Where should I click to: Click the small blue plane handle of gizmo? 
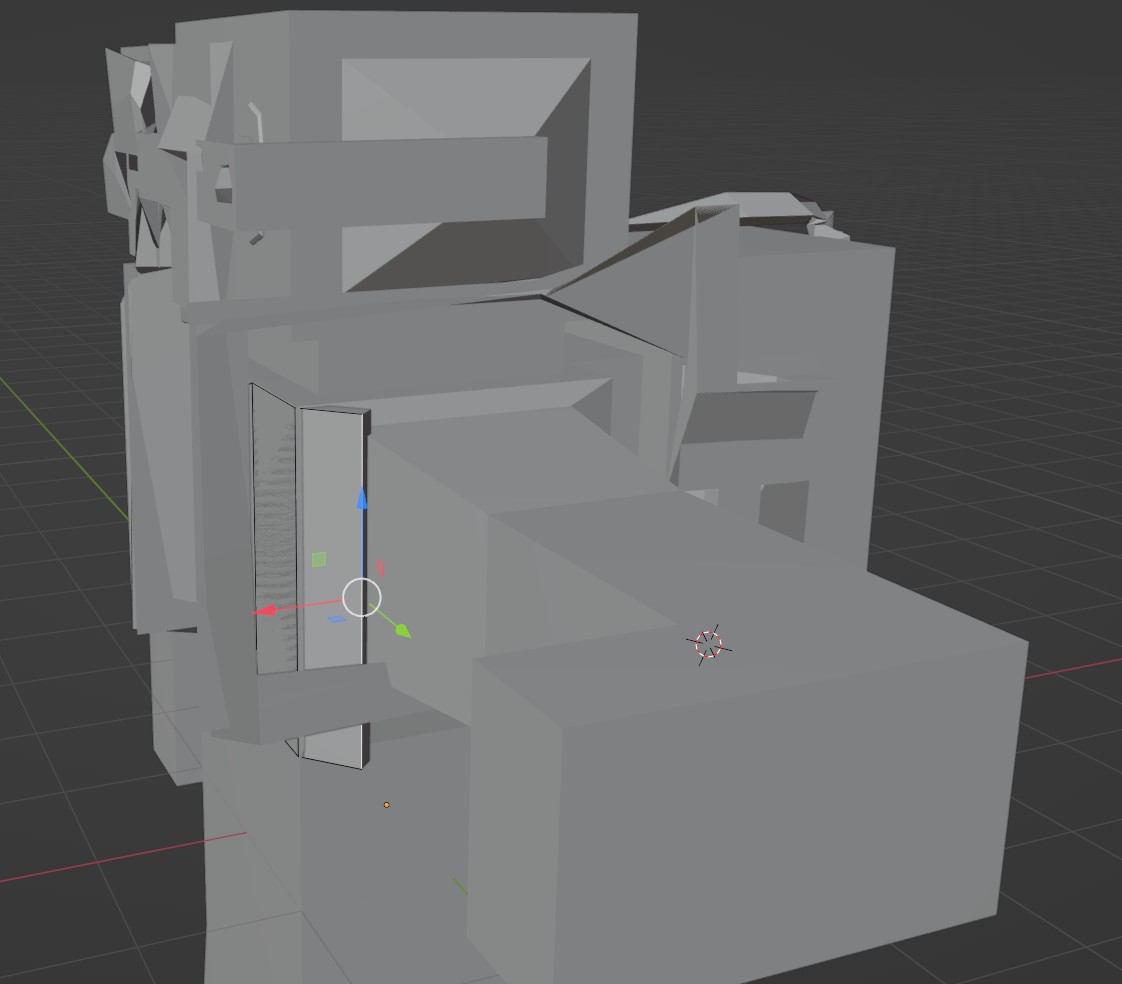coord(336,619)
